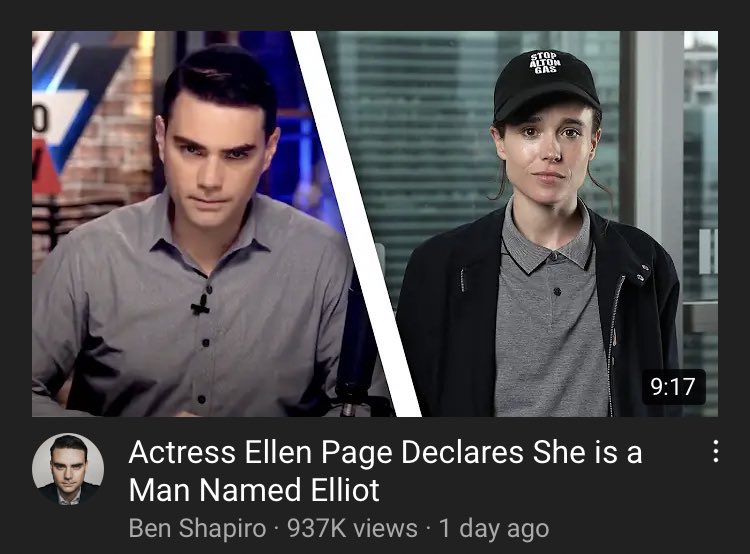The width and height of the screenshot is (750, 554).
Task: Open the round channel avatar beside the title
Action: click(x=68, y=469)
